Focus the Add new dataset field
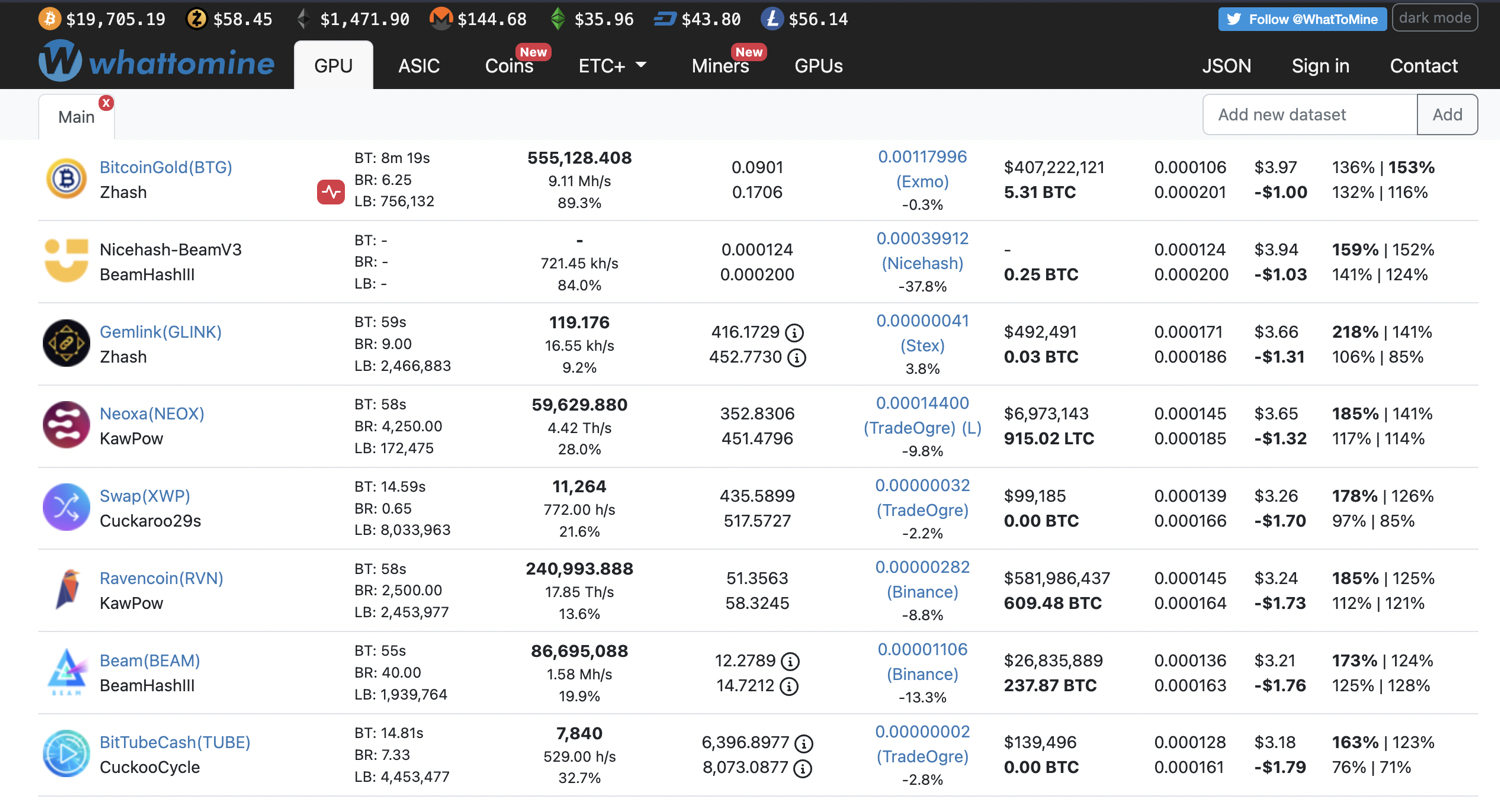 (1309, 115)
